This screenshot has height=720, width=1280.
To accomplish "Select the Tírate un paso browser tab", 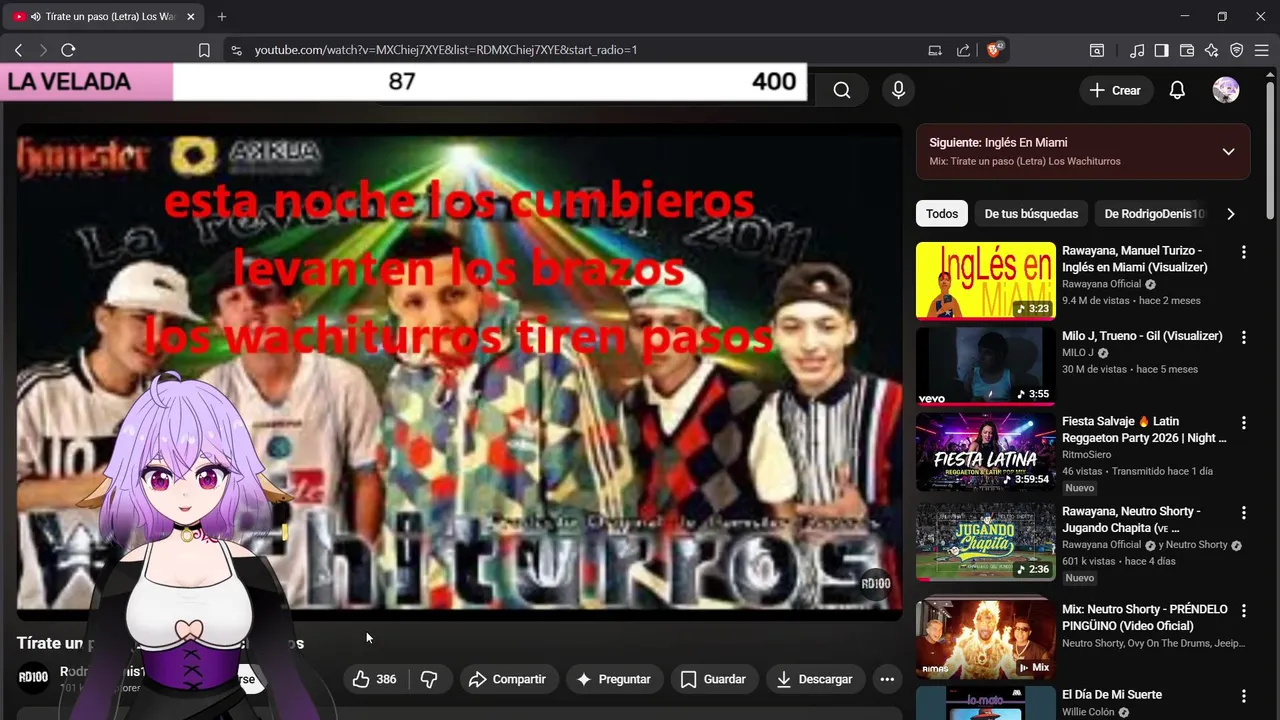I will (x=104, y=17).
